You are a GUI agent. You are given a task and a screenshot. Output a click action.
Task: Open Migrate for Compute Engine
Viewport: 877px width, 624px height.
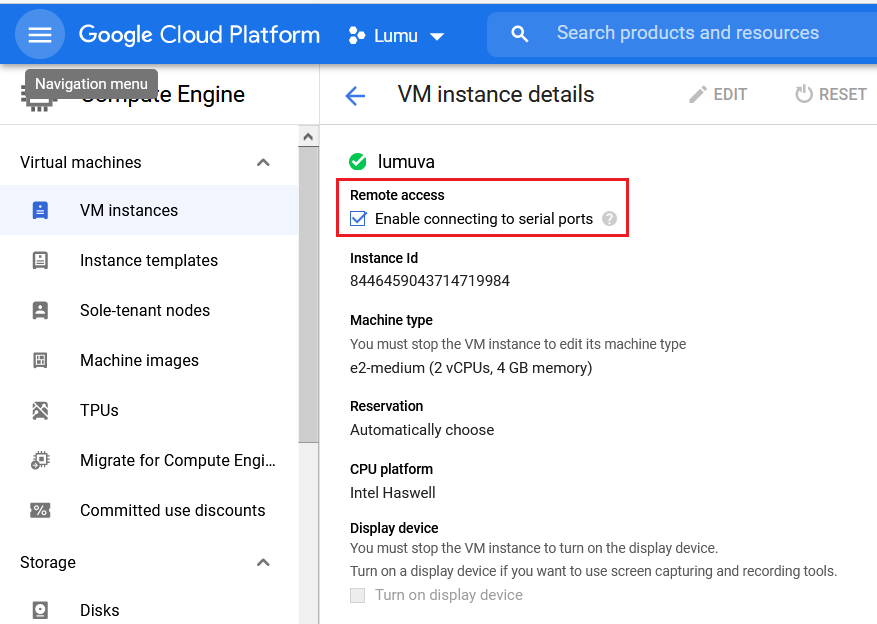(x=40, y=460)
